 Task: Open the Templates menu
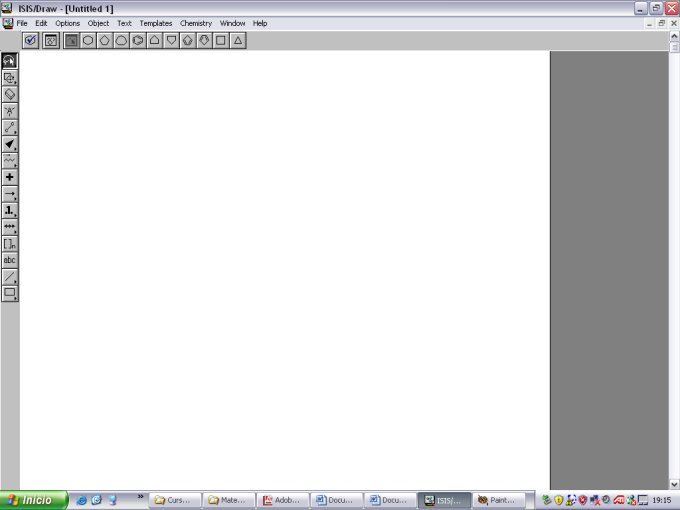pyautogui.click(x=156, y=23)
